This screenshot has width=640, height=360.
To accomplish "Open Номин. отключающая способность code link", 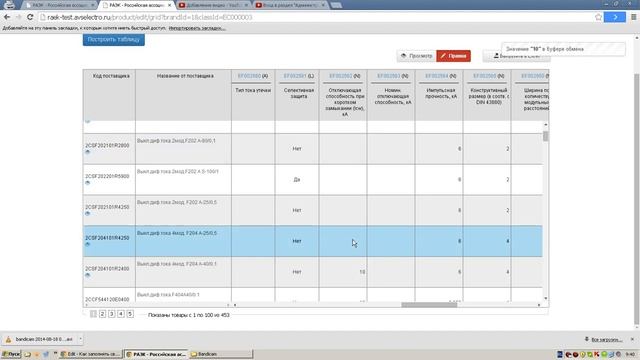I will coord(389,76).
